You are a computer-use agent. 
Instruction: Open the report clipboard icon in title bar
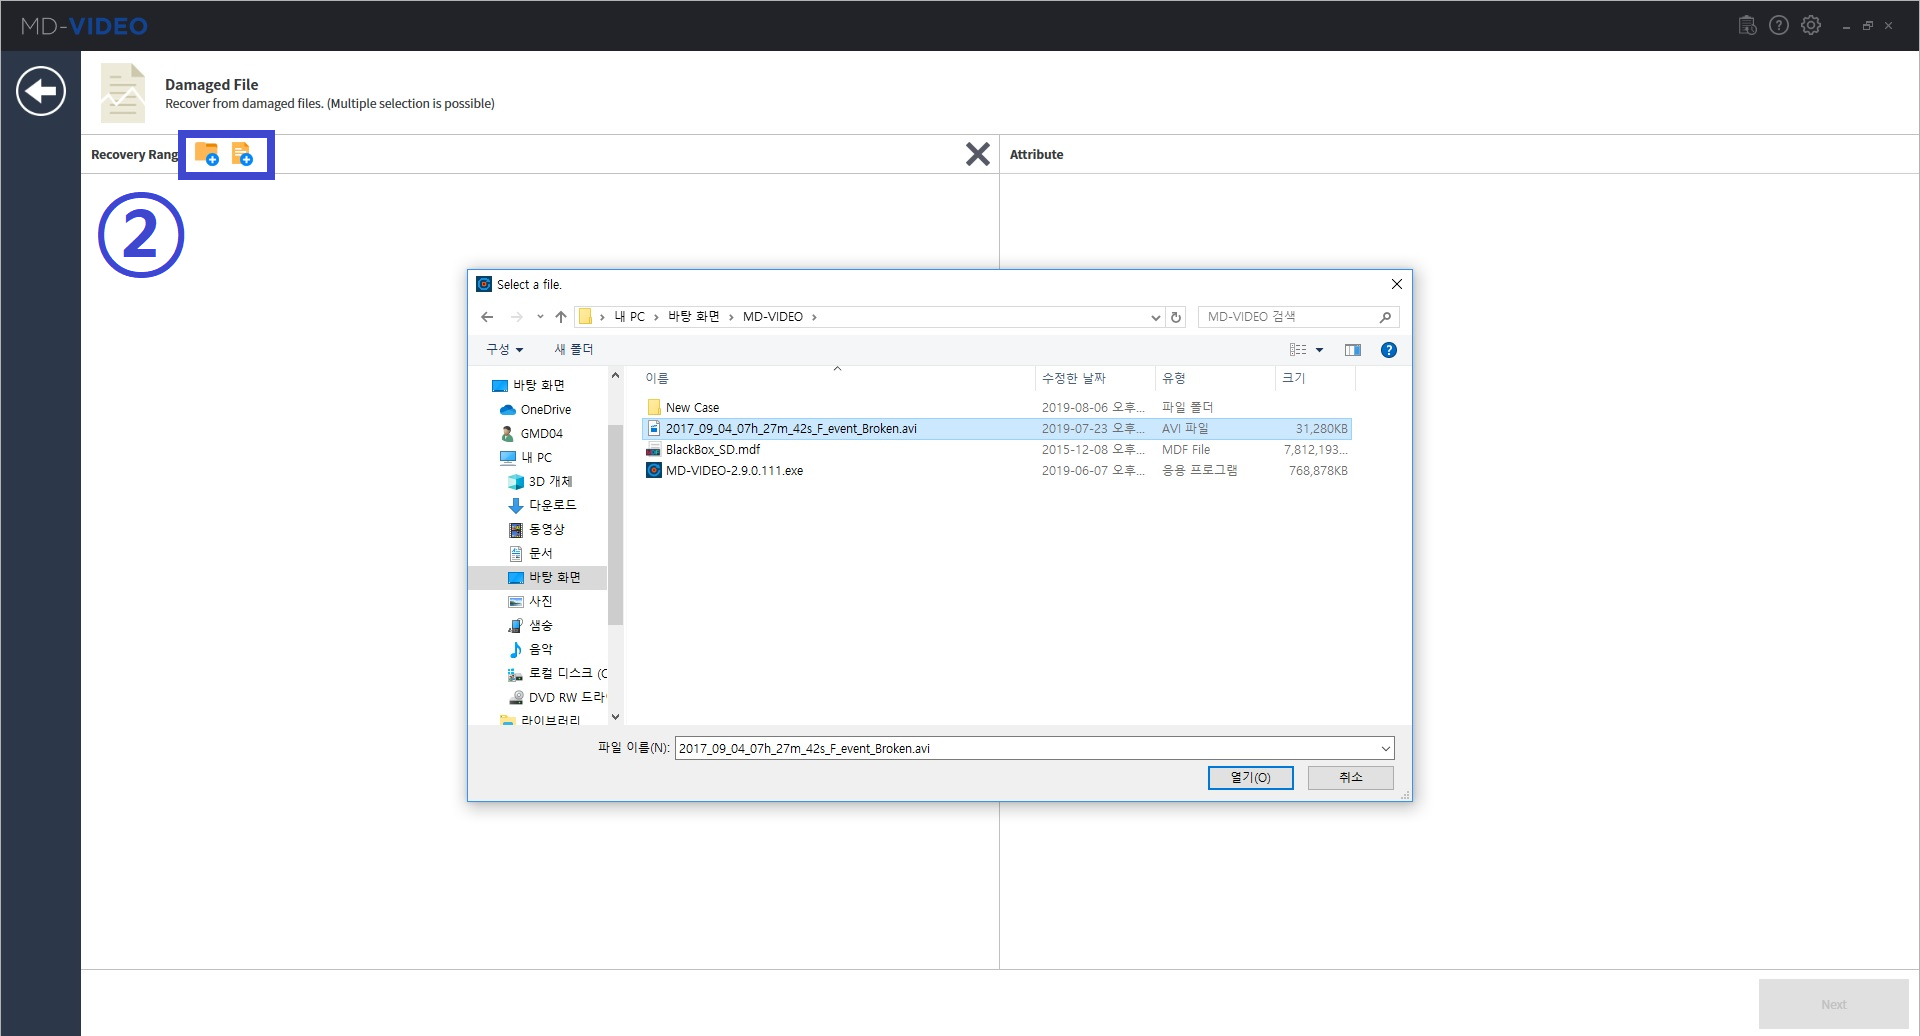(1748, 25)
